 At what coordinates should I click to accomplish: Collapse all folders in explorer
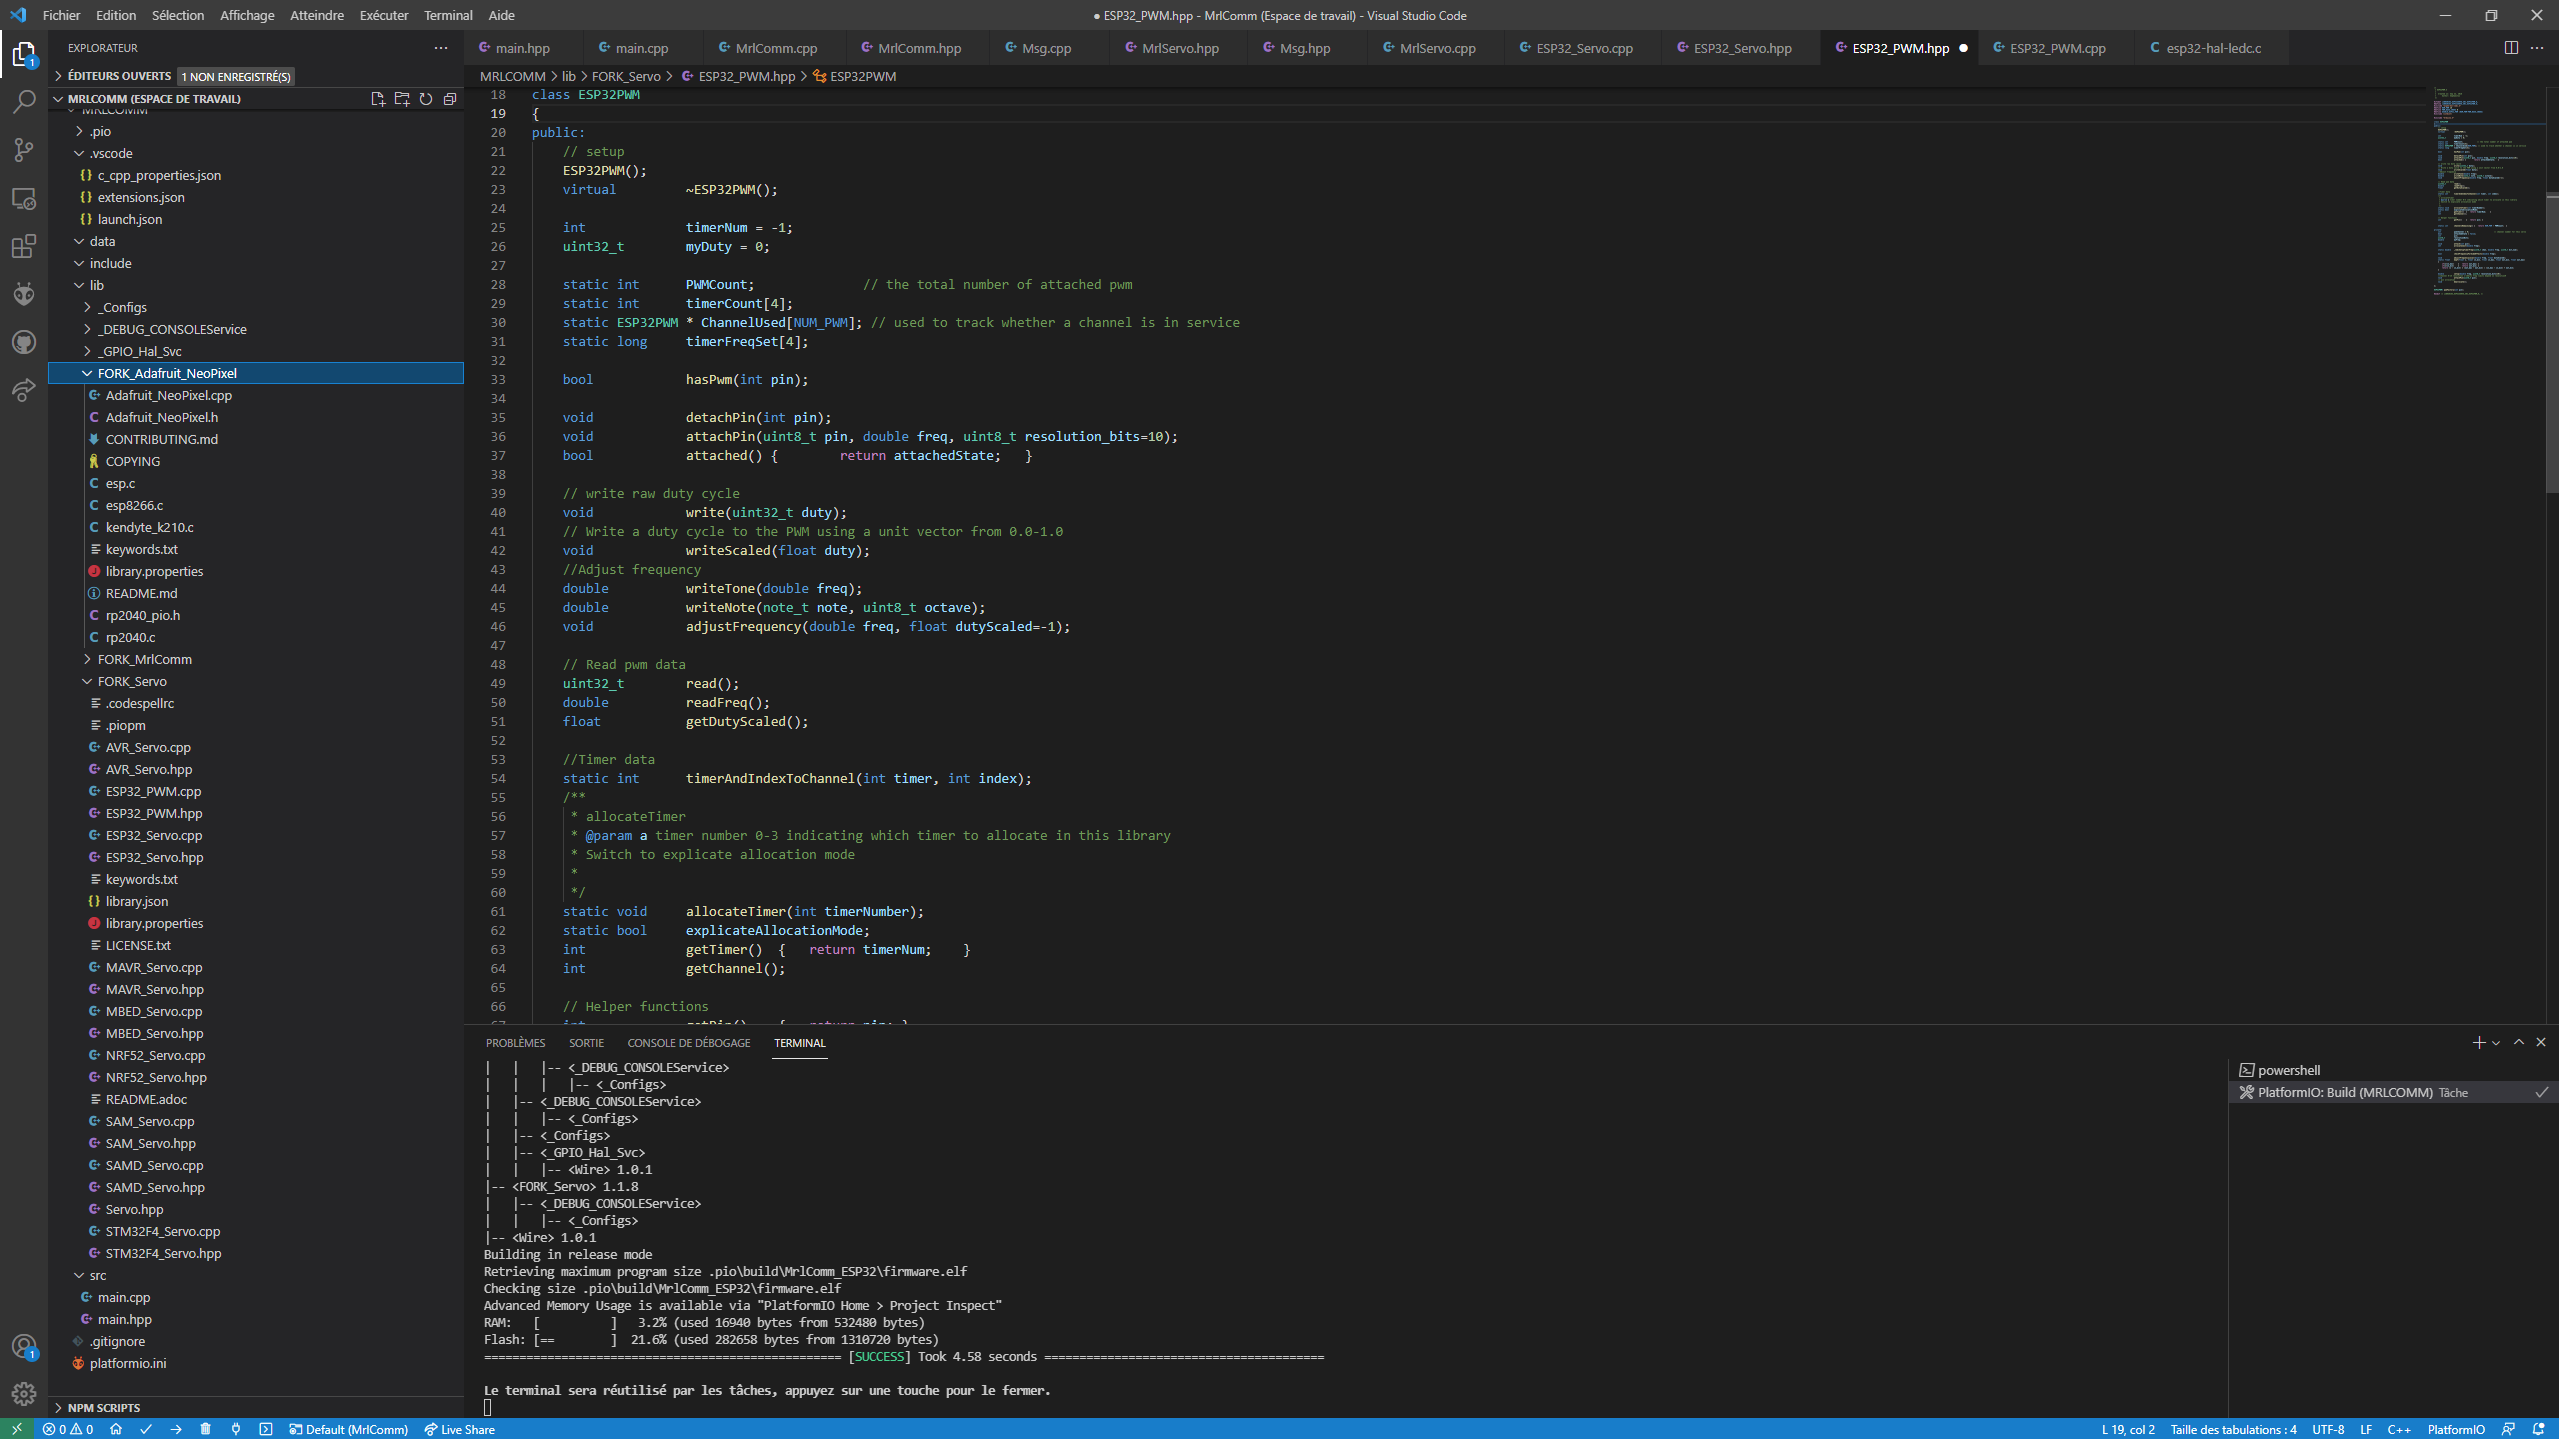coord(450,99)
